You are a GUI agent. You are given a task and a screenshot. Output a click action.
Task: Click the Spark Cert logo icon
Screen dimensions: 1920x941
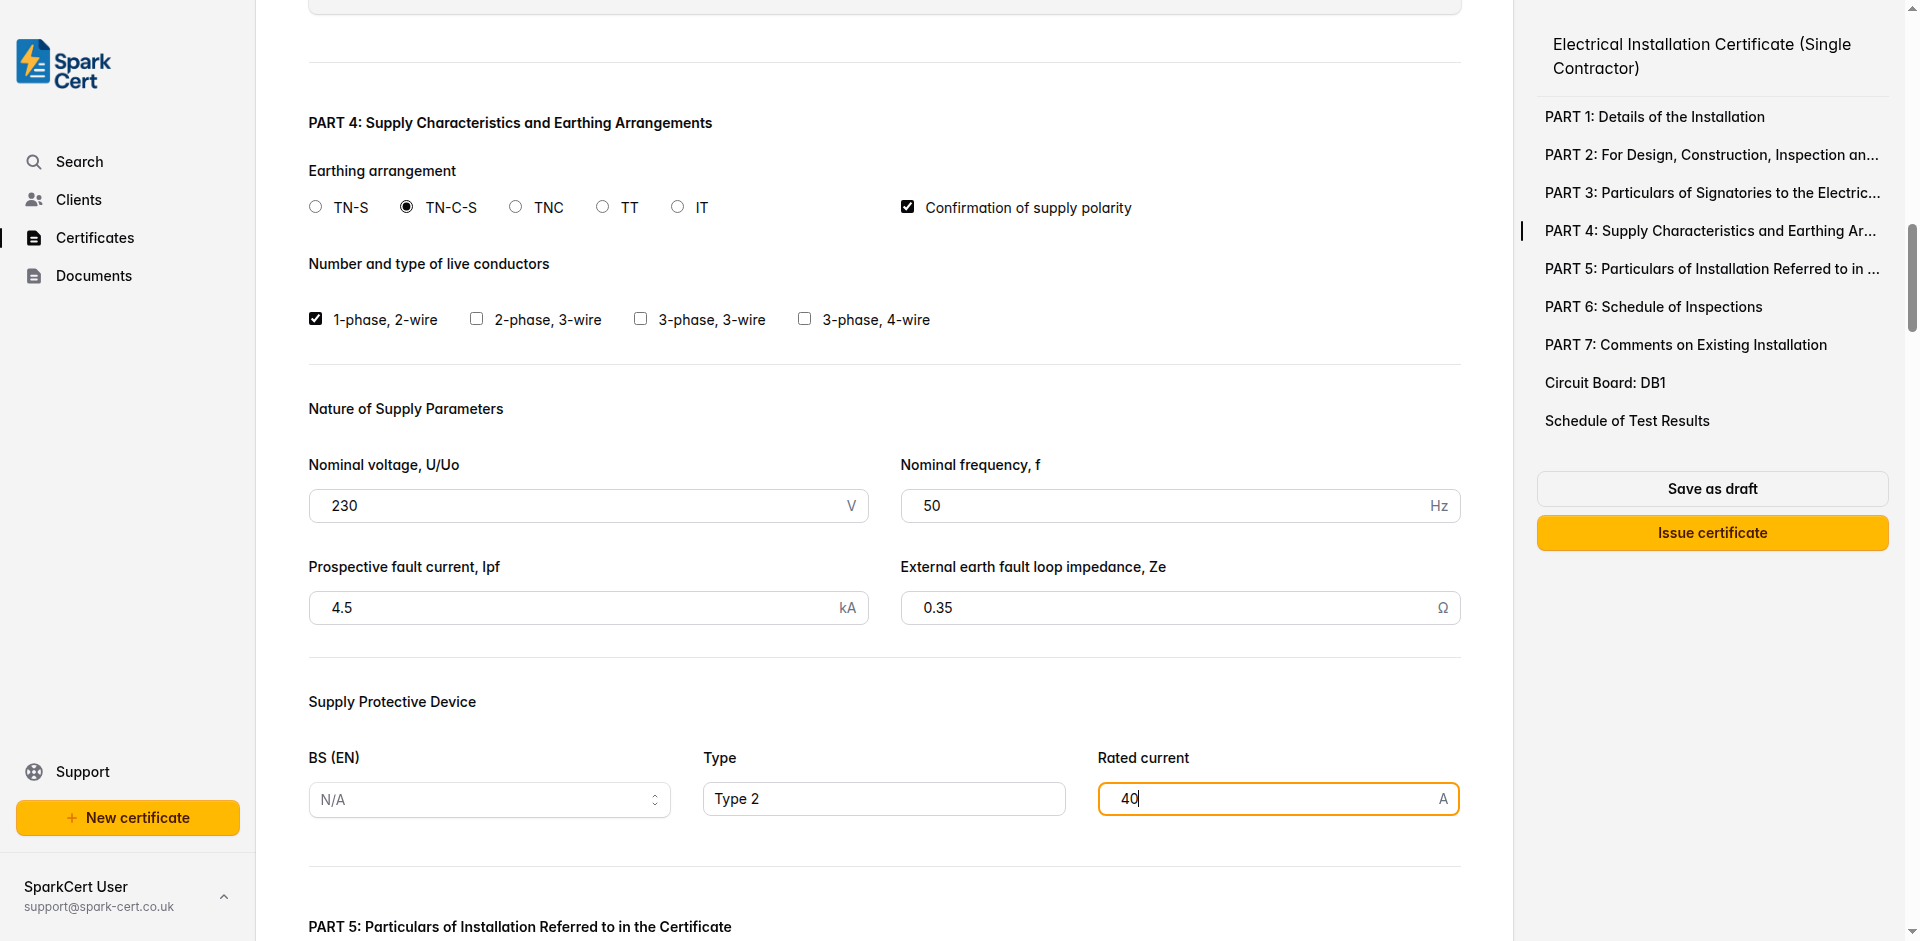33,62
